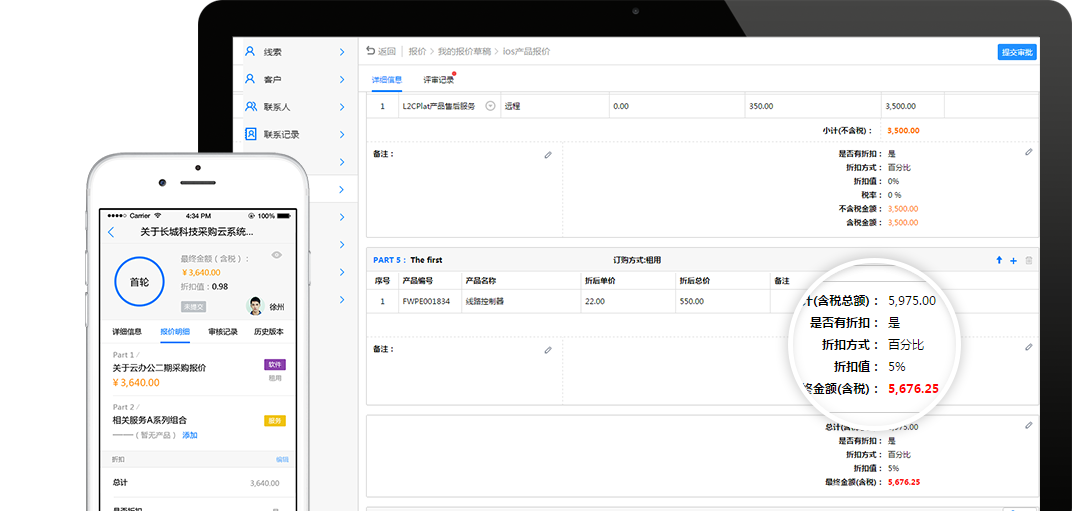The width and height of the screenshot is (1072, 511).
Task: Open the 我的报价草稿 breadcrumb link
Action: 464,51
